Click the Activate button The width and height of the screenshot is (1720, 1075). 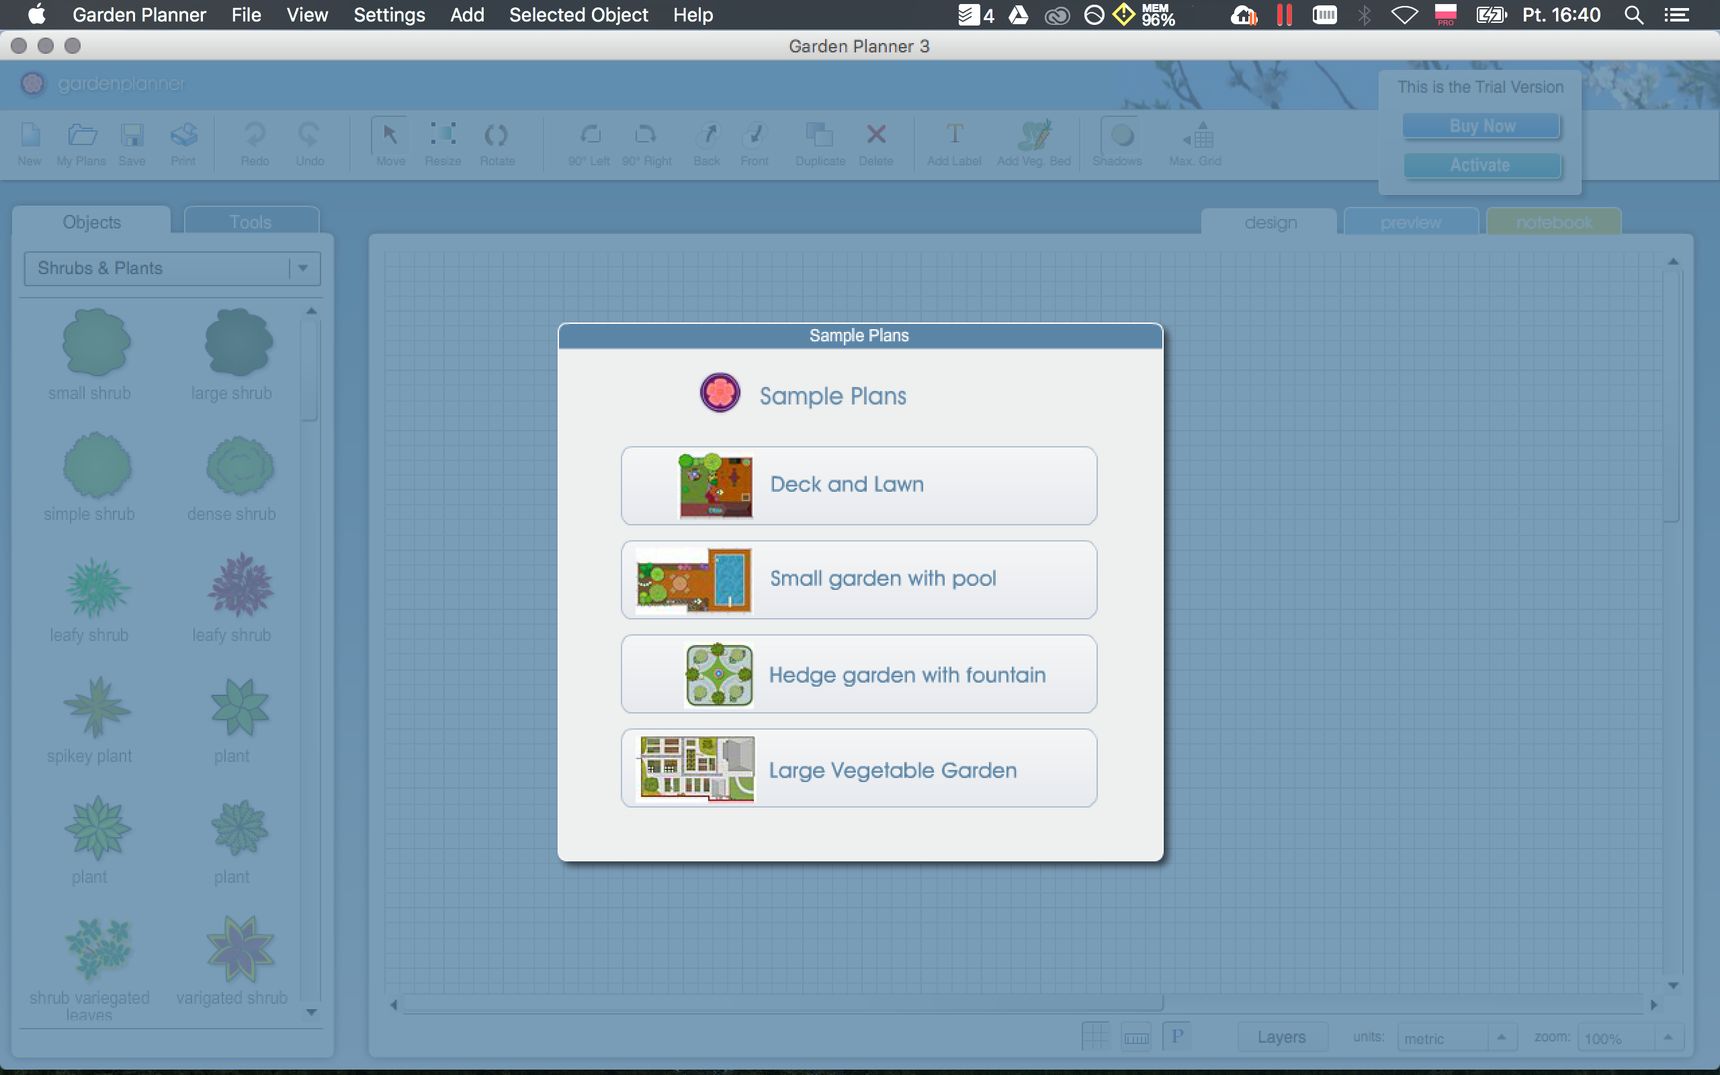coord(1482,165)
